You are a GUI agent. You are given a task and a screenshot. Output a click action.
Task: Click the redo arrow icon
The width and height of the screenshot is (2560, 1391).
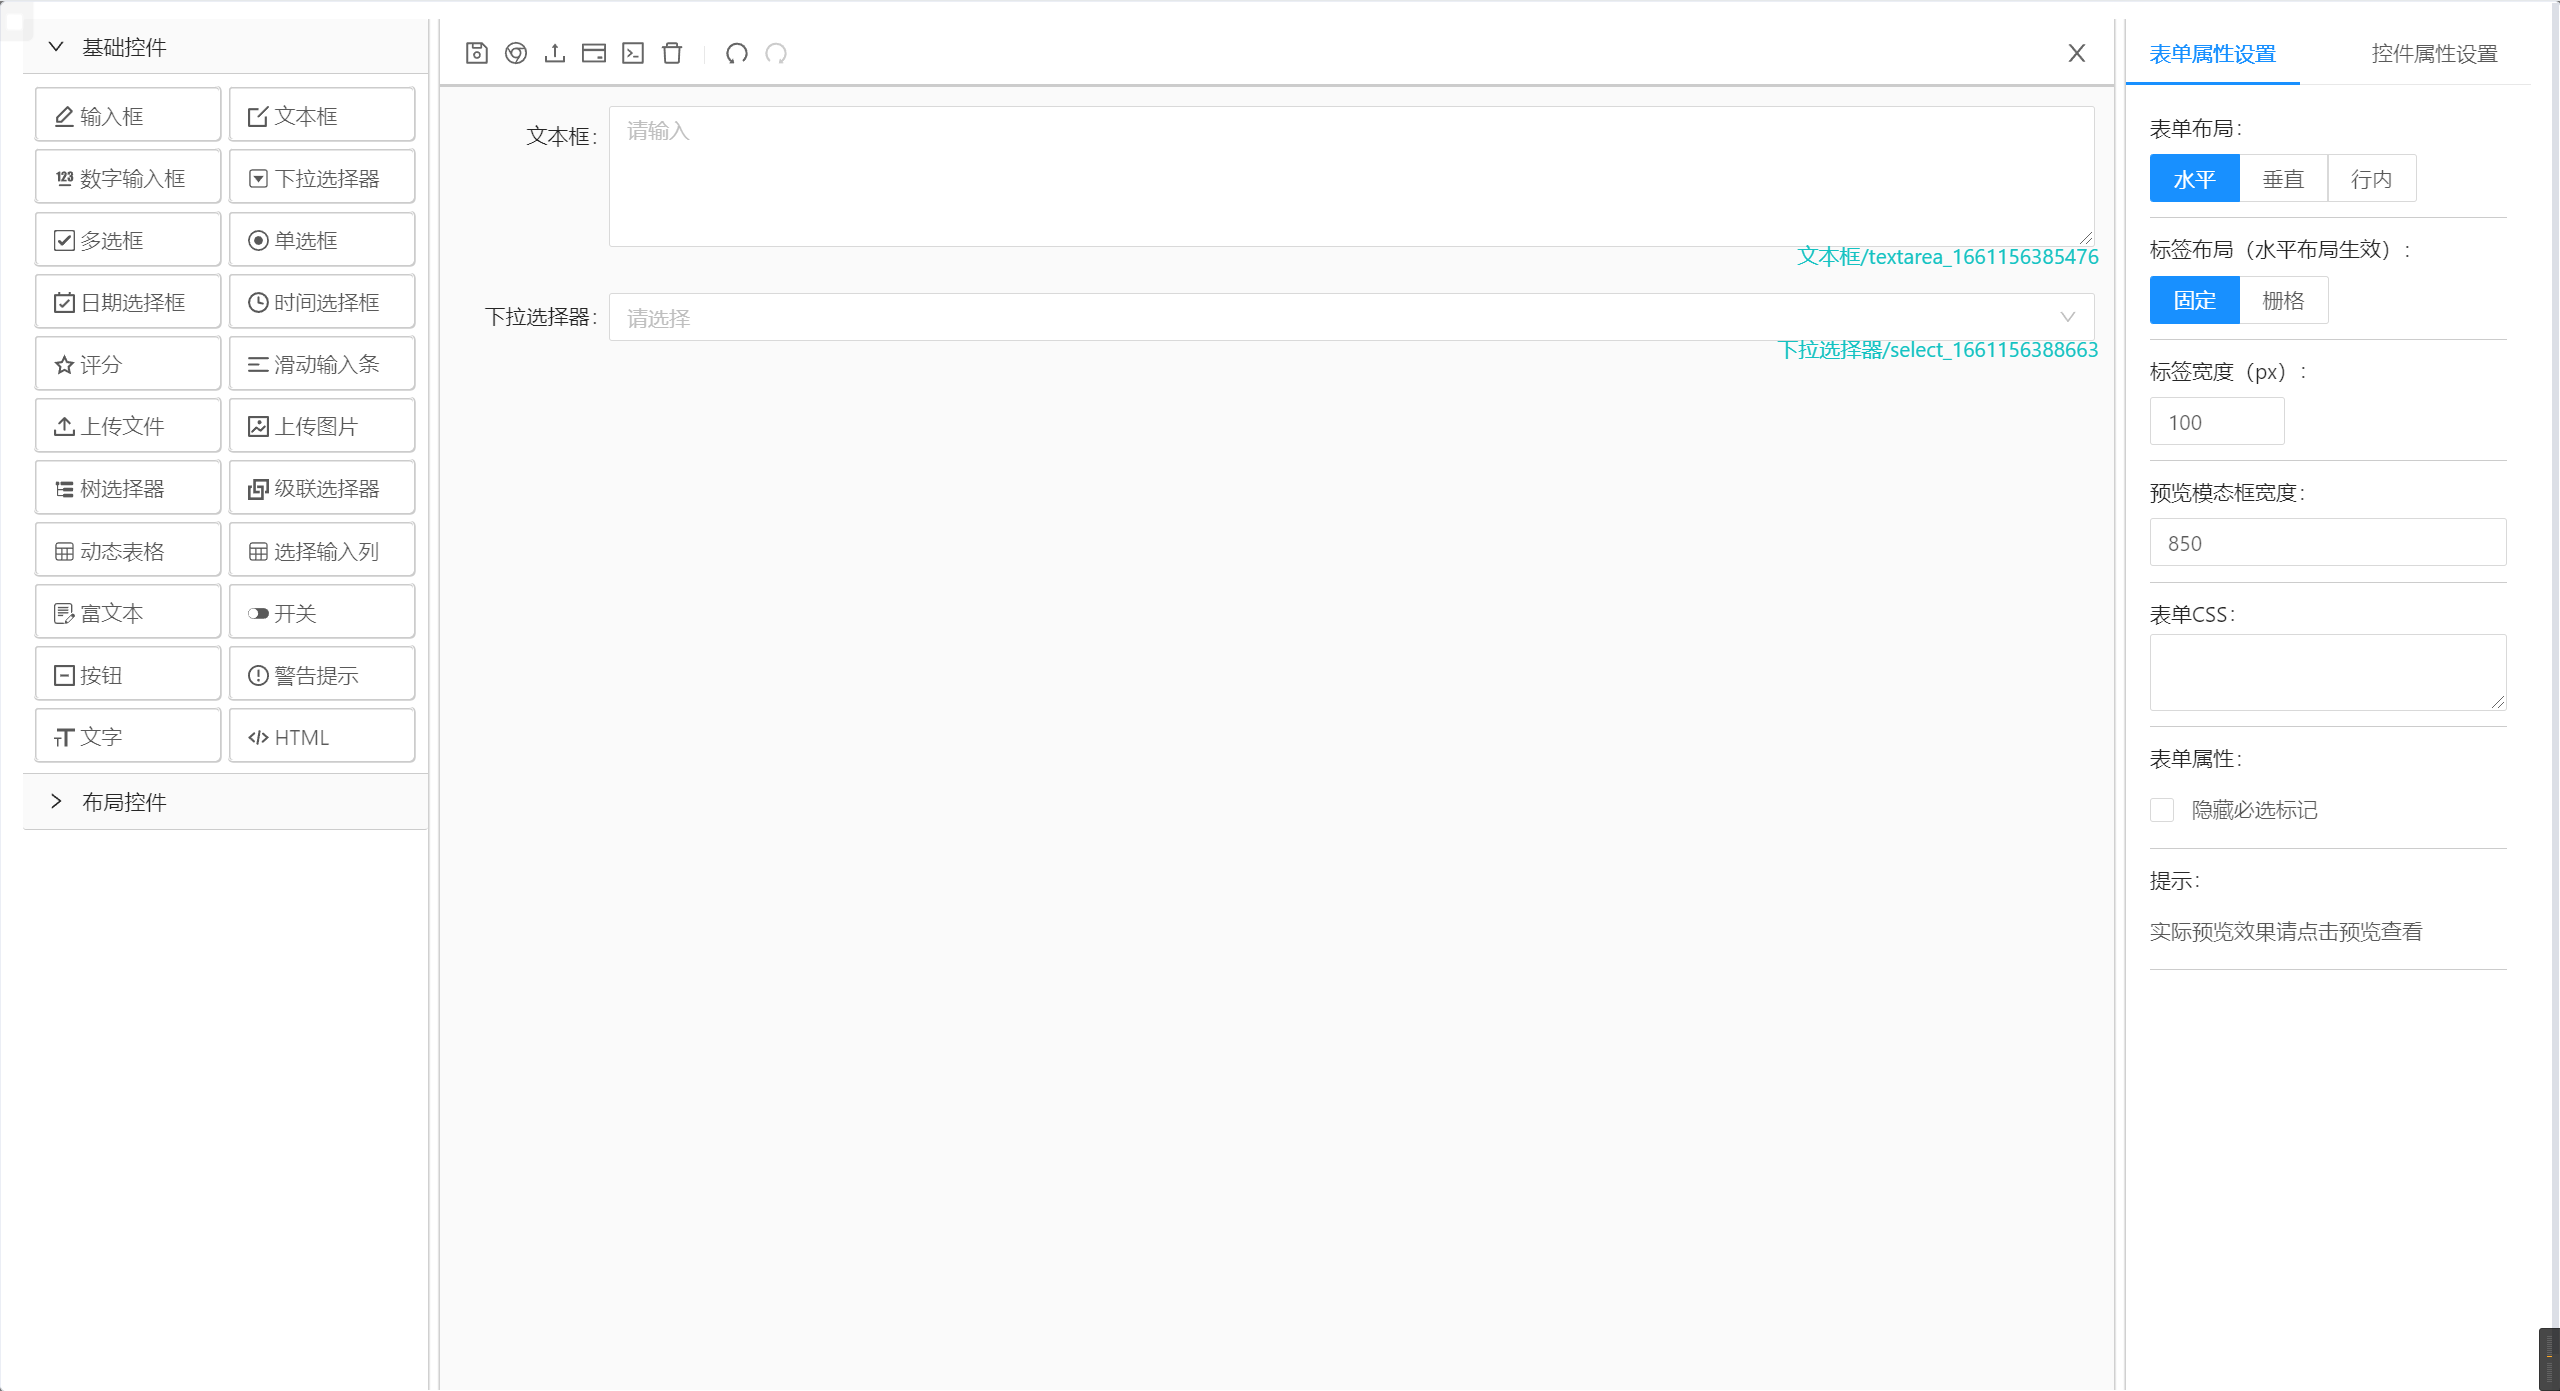(776, 53)
